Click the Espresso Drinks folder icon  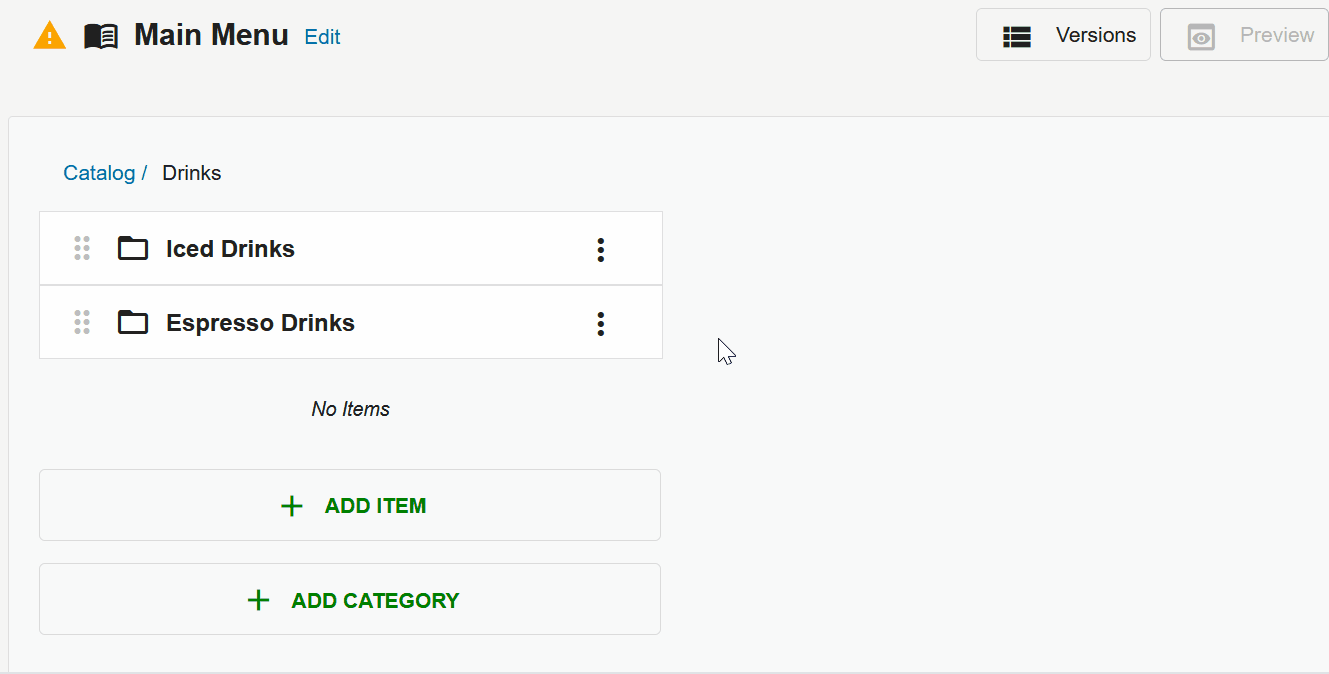click(133, 322)
